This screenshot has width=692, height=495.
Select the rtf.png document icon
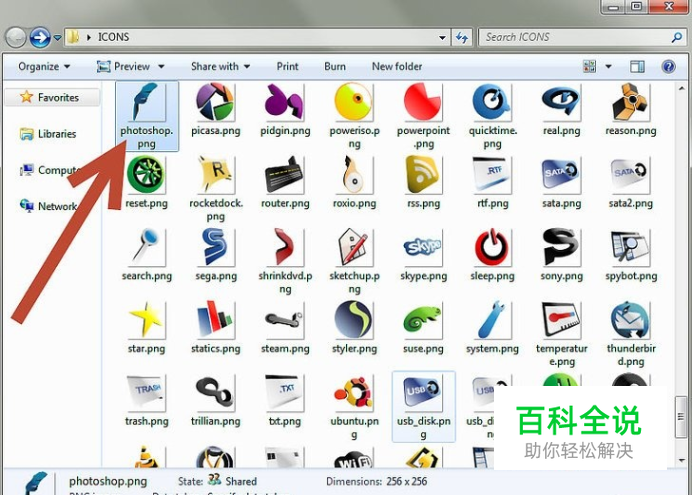(x=492, y=175)
